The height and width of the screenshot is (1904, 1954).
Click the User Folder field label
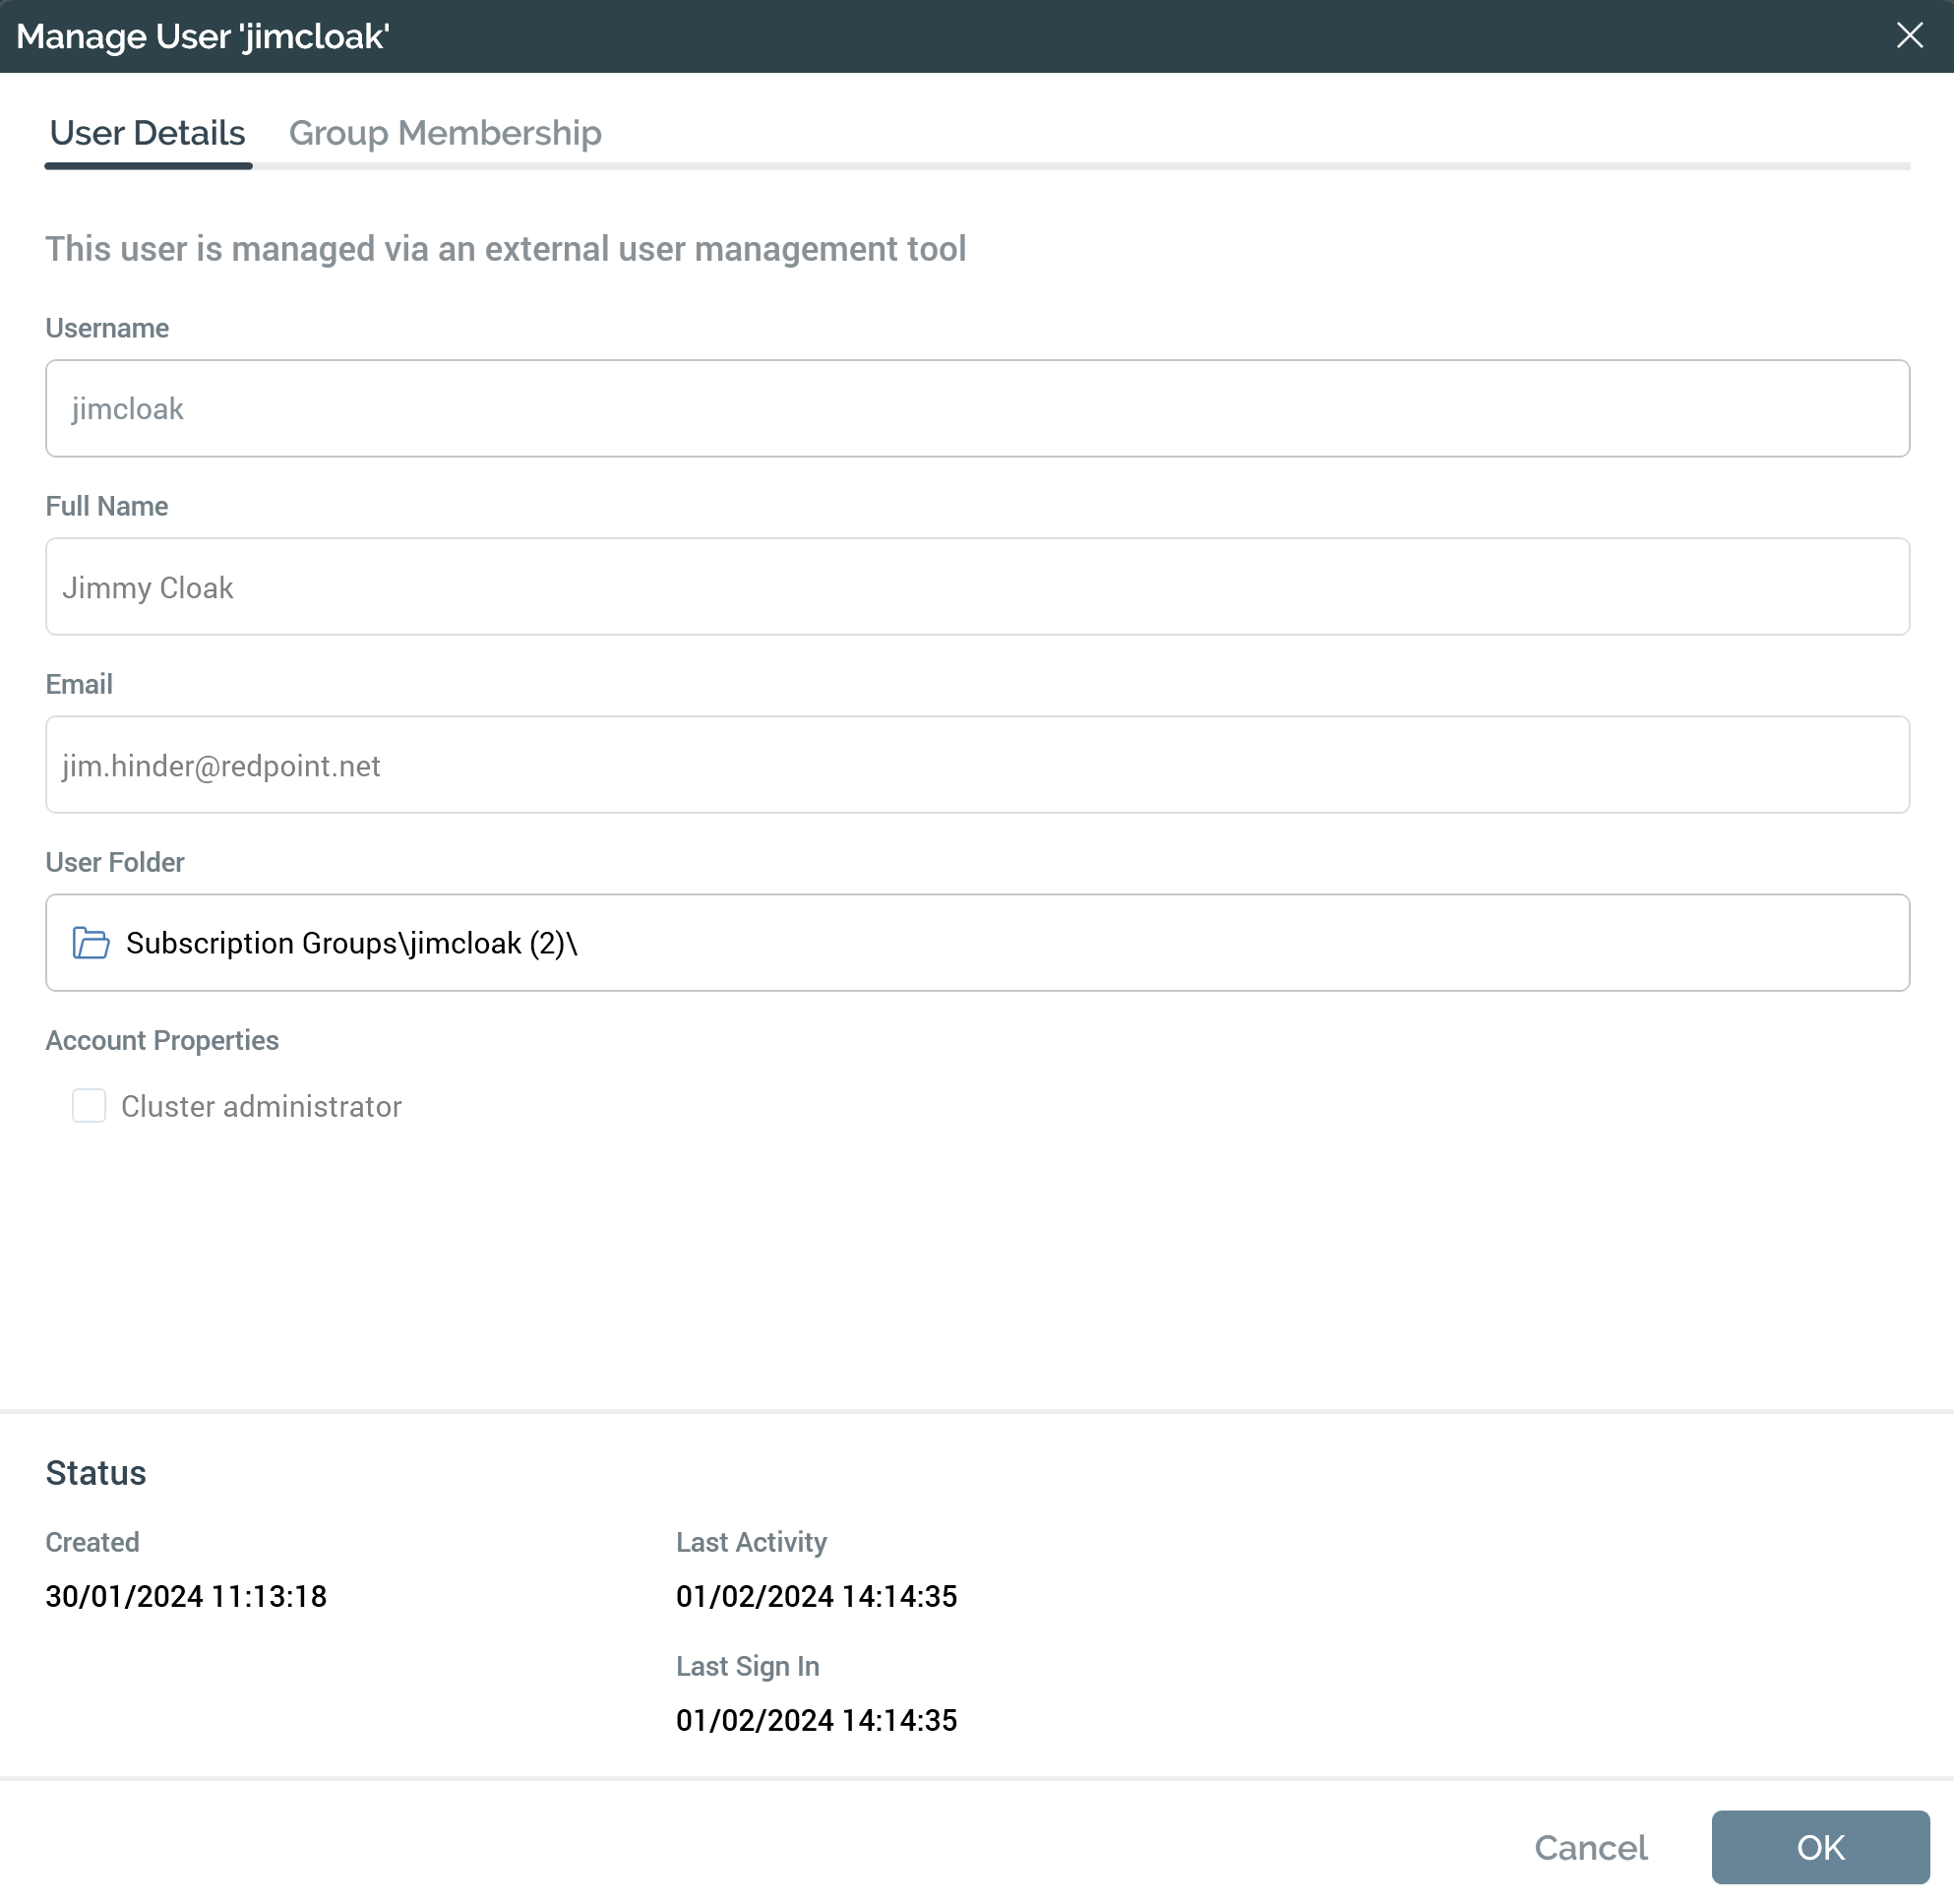pyautogui.click(x=115, y=862)
